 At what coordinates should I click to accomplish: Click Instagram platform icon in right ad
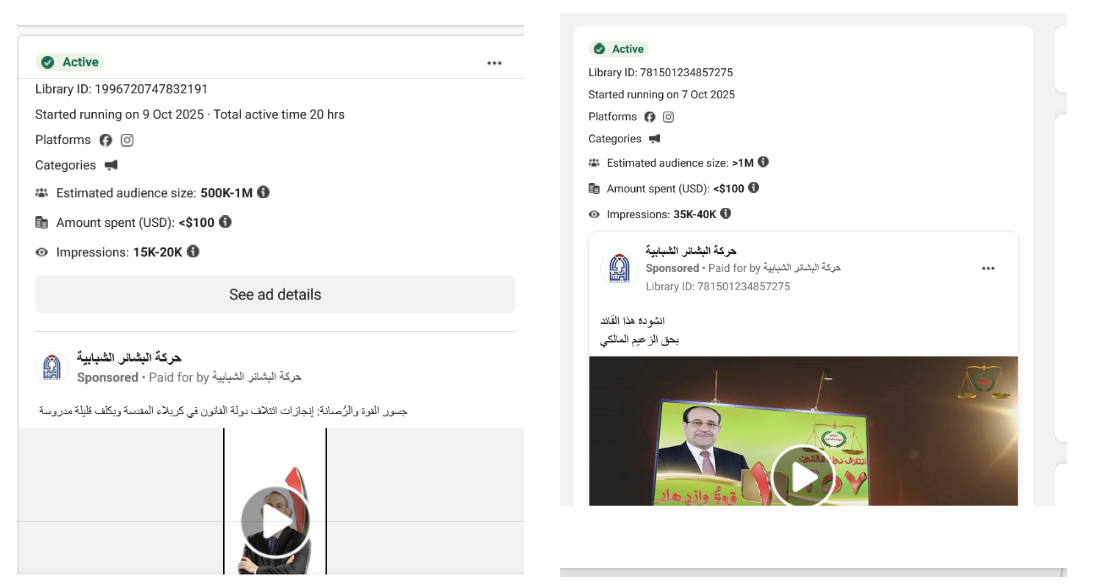coord(669,117)
